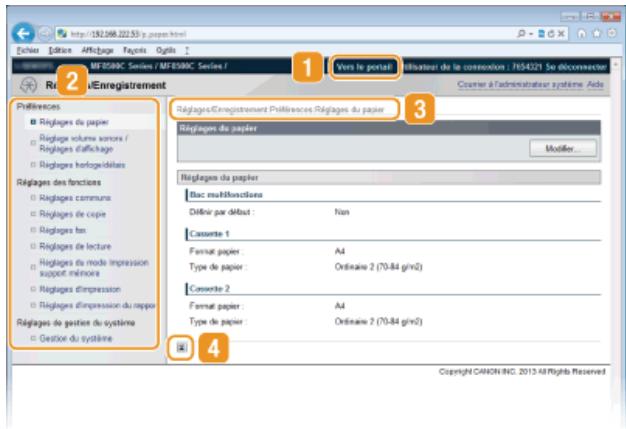Open the Edition menu

[60, 50]
